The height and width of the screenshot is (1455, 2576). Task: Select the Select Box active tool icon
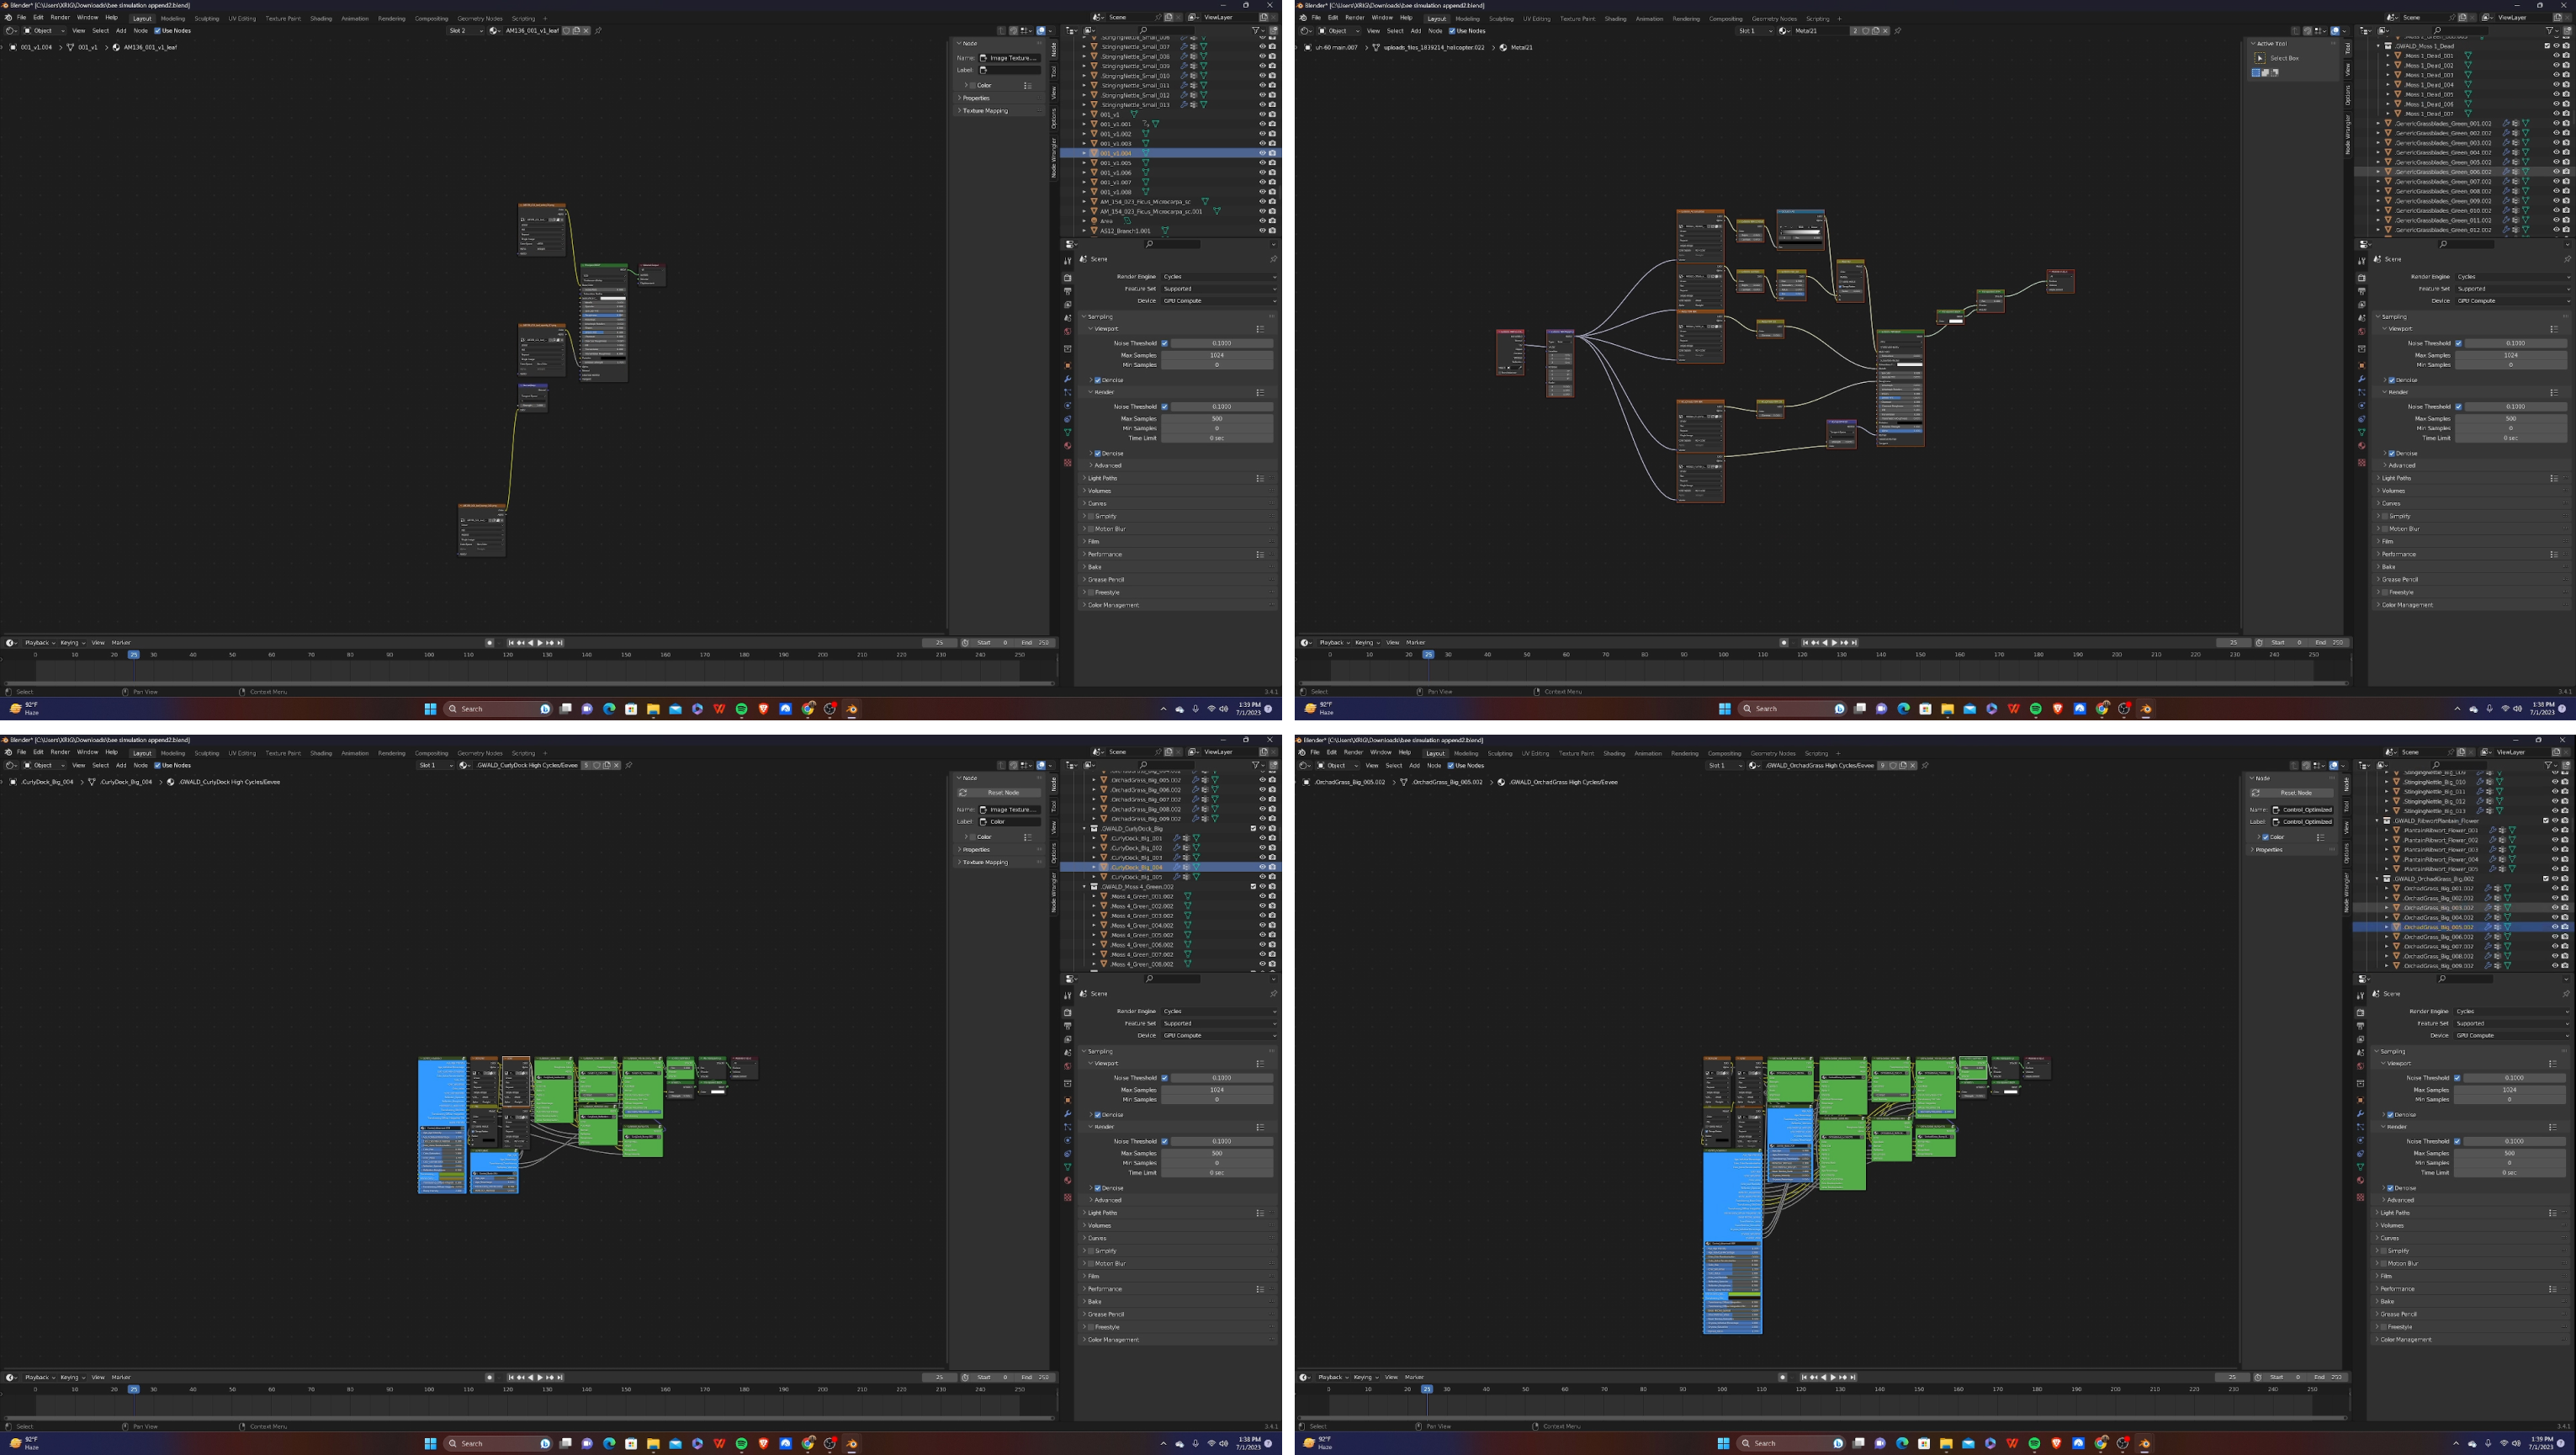(x=2259, y=58)
